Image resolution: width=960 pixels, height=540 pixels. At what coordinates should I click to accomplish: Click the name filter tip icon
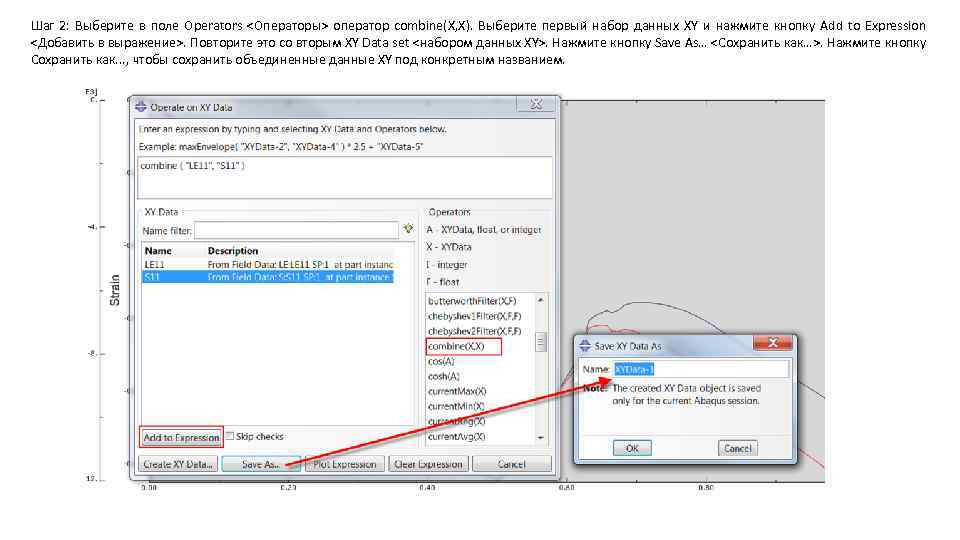[408, 229]
